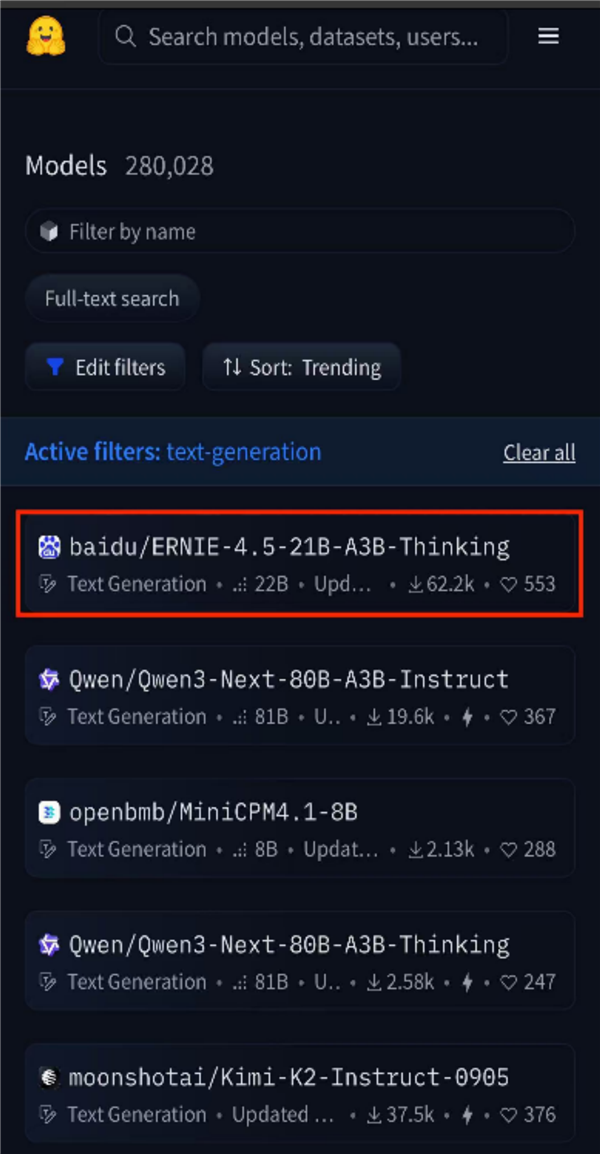Image resolution: width=600 pixels, height=1154 pixels.
Task: Focus the Filter by name field
Action: tap(300, 232)
